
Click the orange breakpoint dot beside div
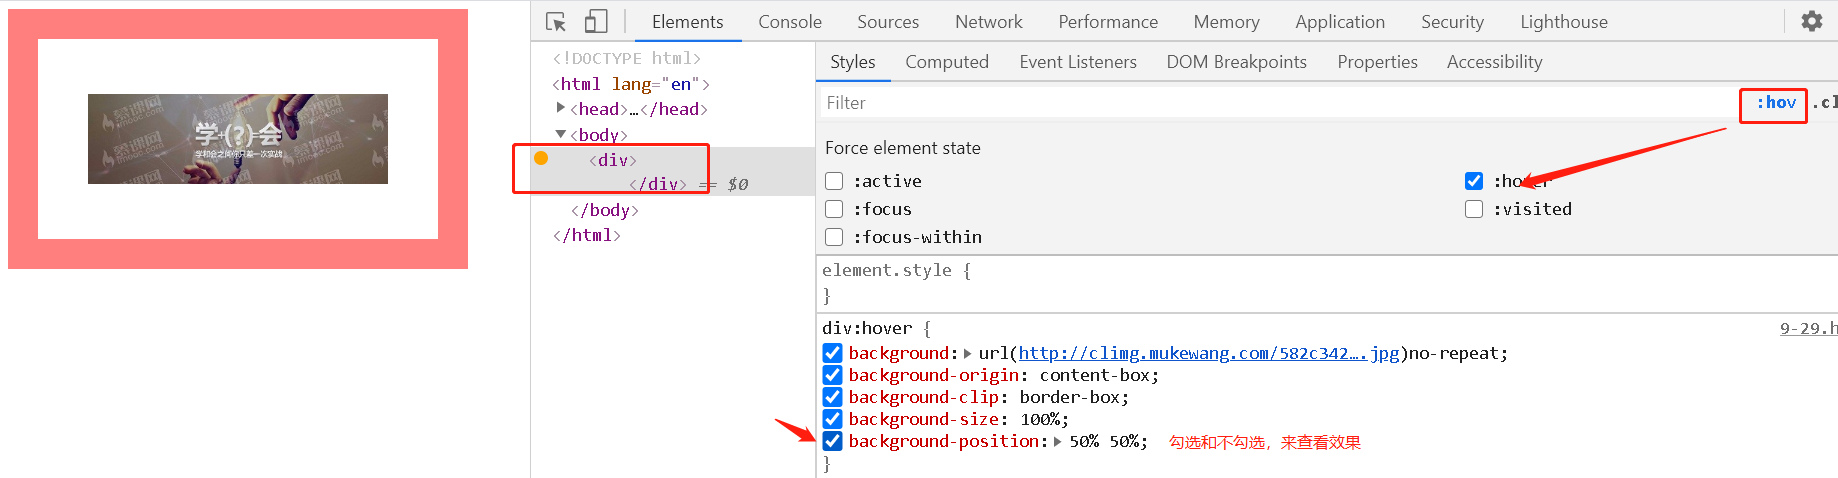click(x=541, y=158)
